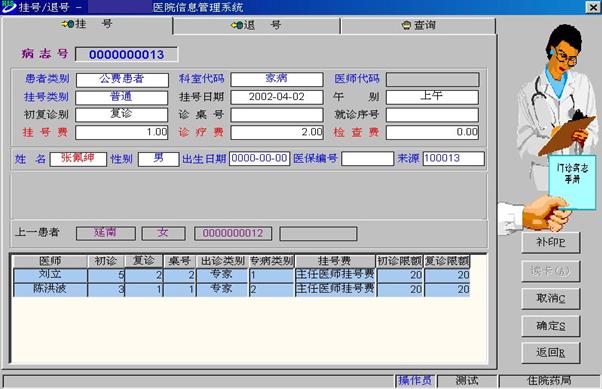The width and height of the screenshot is (602, 389).
Task: Click previous patient gender field 女
Action: [164, 233]
